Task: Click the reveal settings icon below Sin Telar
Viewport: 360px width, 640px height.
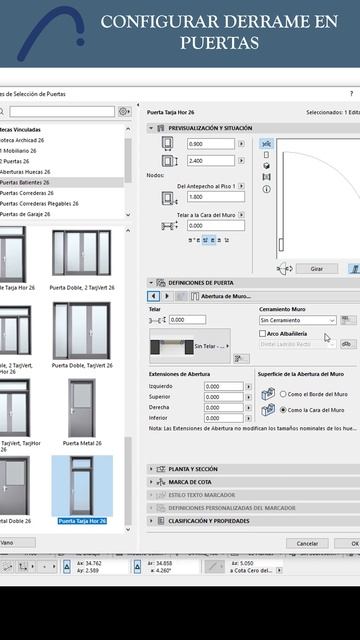Action: (x=241, y=358)
